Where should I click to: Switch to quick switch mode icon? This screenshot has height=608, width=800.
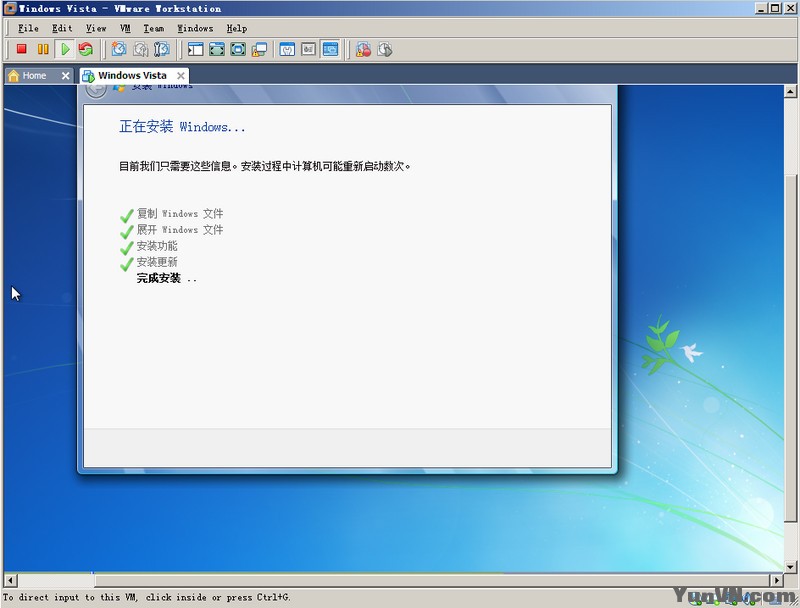pyautogui.click(x=217, y=49)
